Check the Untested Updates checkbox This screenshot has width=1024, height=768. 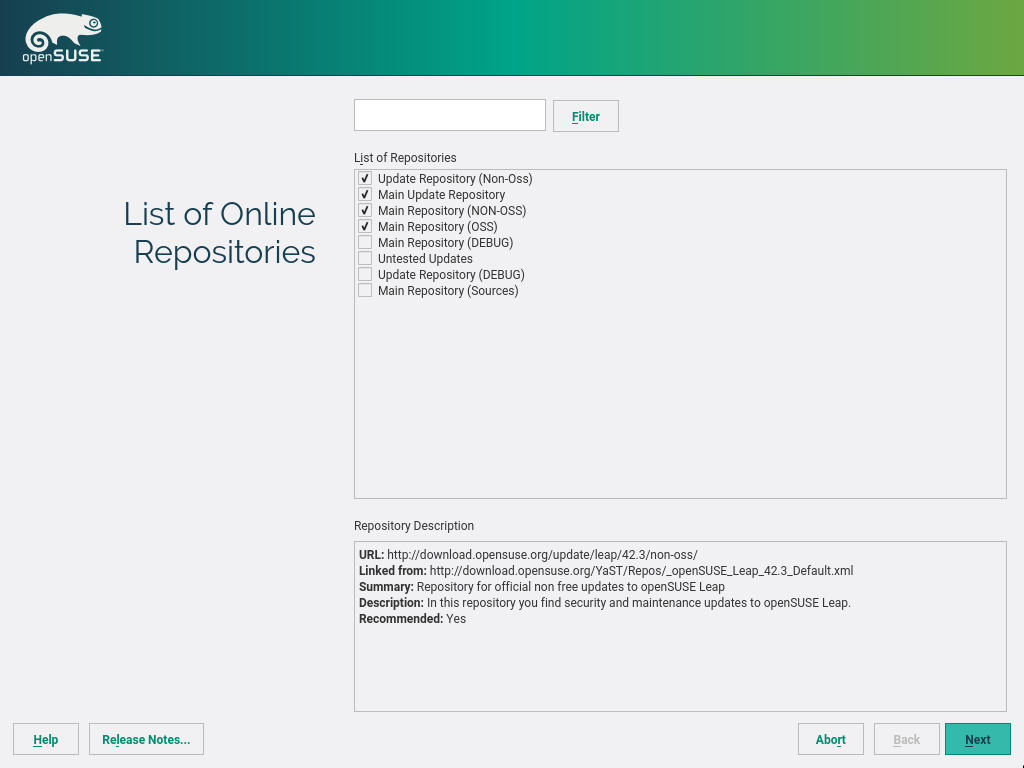365,259
